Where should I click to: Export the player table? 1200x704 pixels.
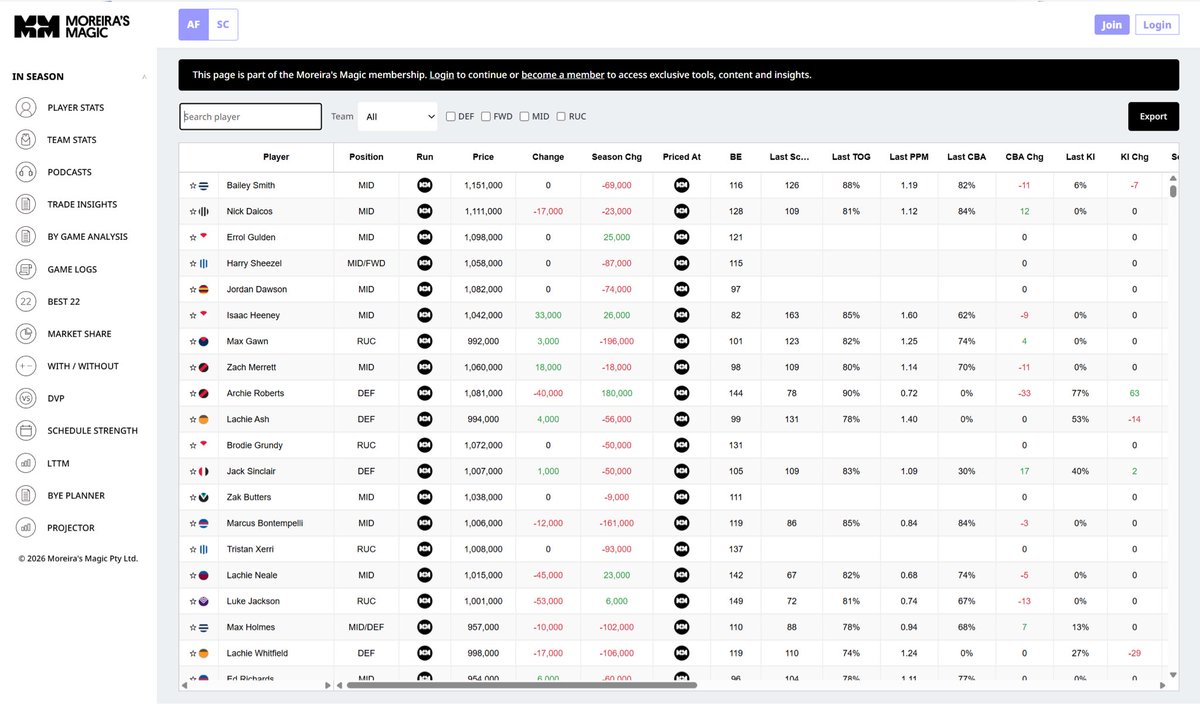click(x=1153, y=116)
